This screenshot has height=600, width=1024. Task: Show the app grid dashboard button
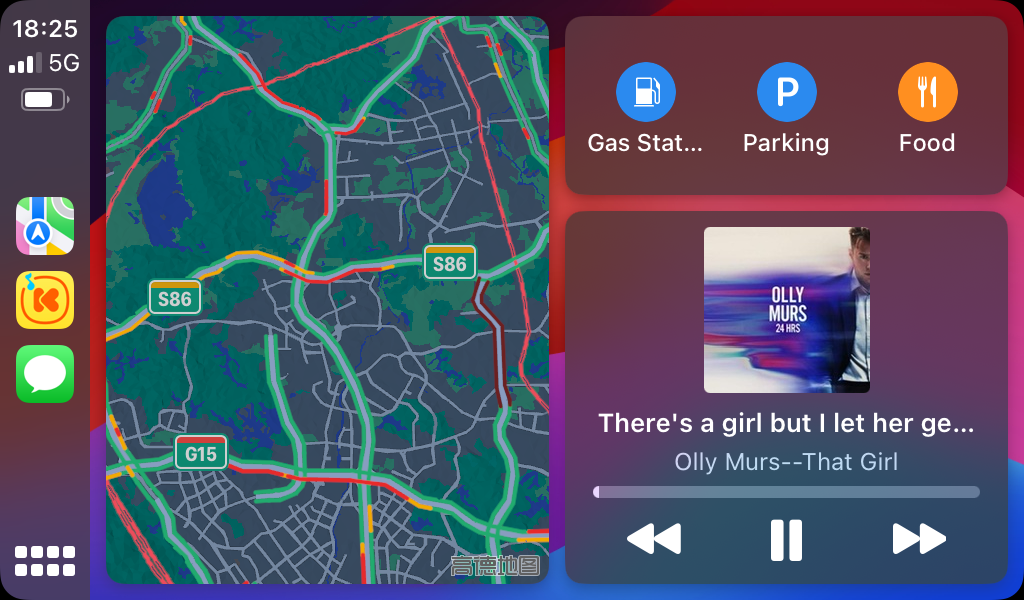tap(45, 561)
